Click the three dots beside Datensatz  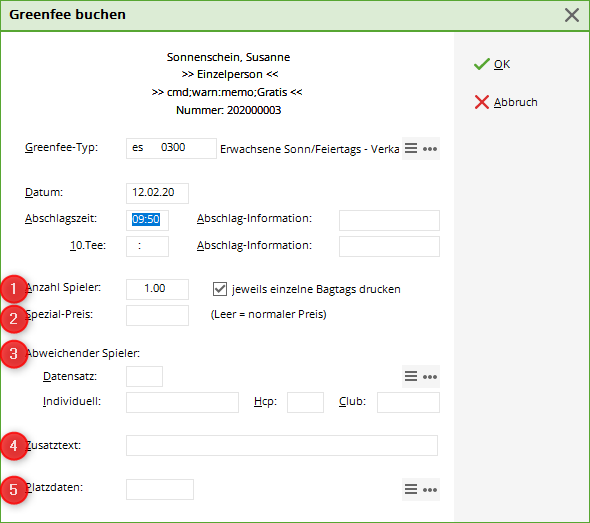click(430, 377)
